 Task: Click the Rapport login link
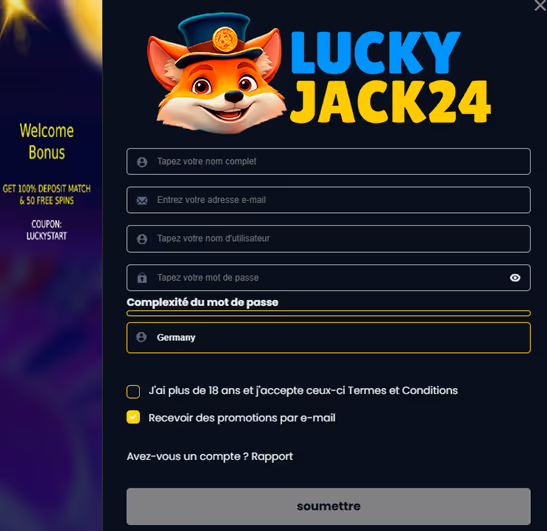272,456
